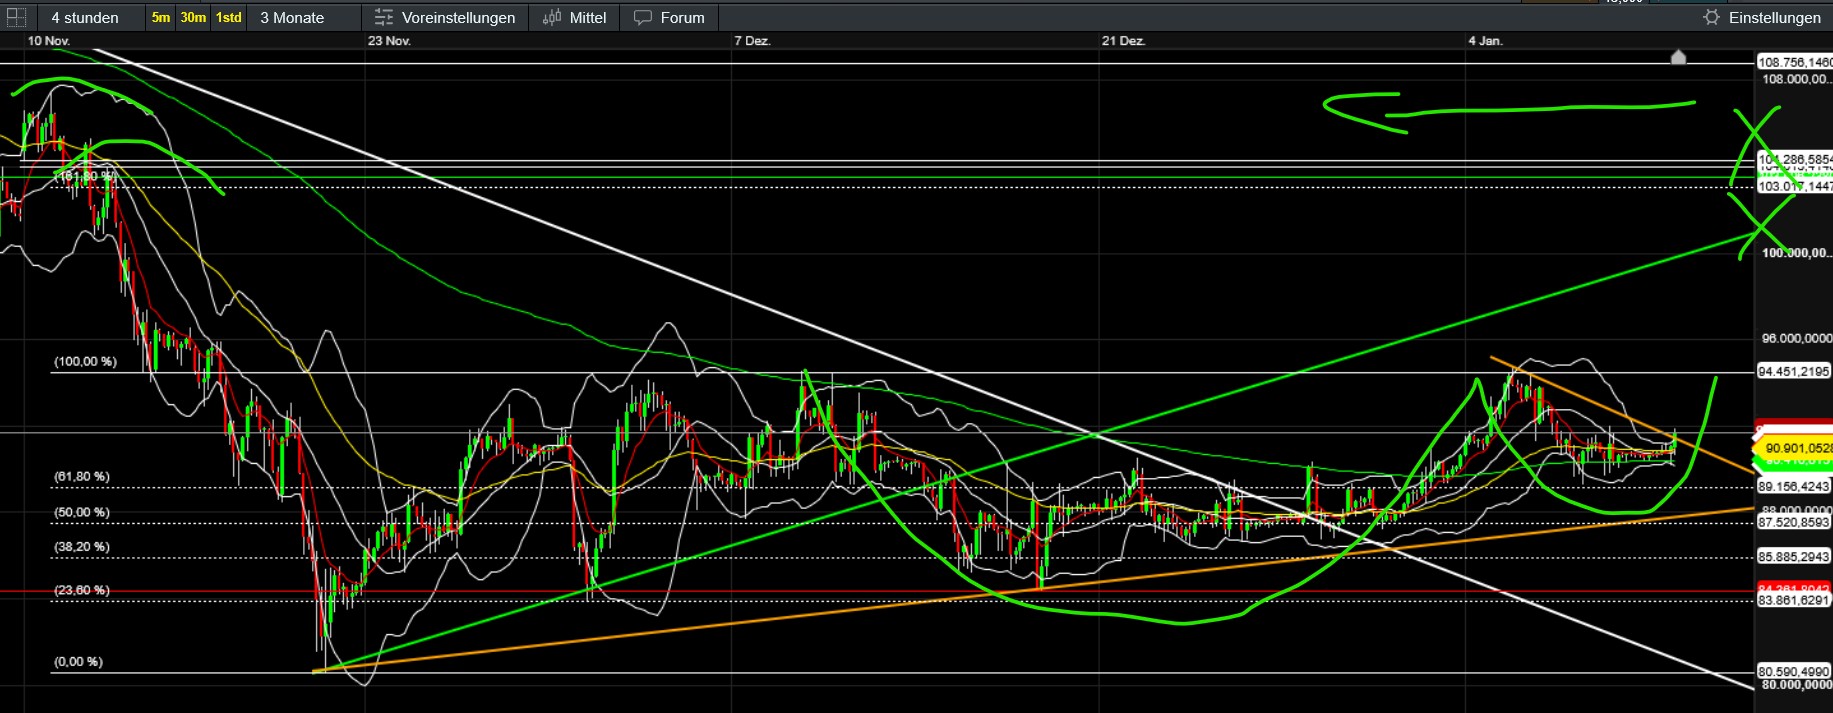Click the Einstellungen text button
The height and width of the screenshot is (713, 1833).
pyautogui.click(x=1774, y=17)
